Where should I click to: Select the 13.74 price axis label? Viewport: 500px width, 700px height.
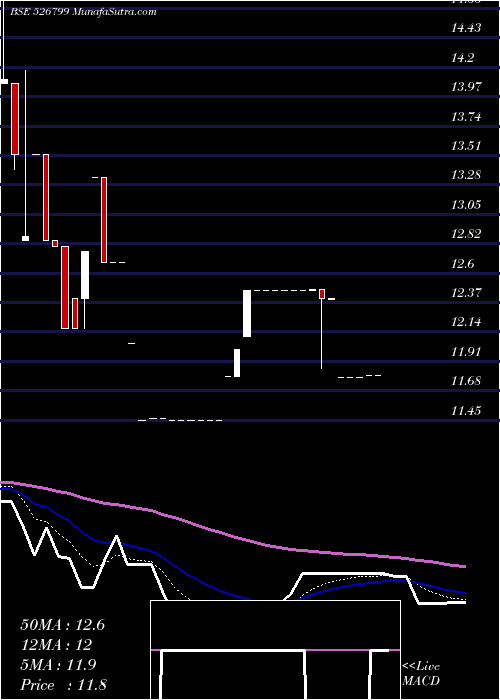click(466, 117)
